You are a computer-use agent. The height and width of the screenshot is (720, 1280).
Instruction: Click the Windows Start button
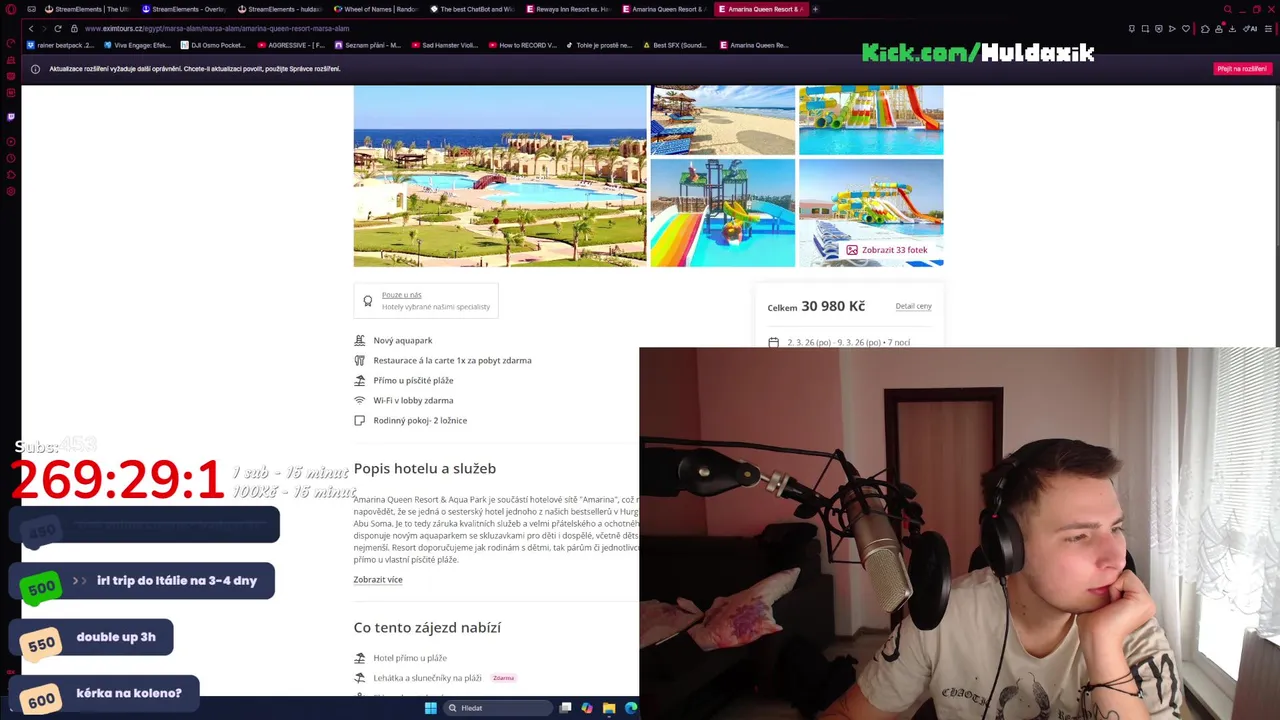click(x=431, y=708)
